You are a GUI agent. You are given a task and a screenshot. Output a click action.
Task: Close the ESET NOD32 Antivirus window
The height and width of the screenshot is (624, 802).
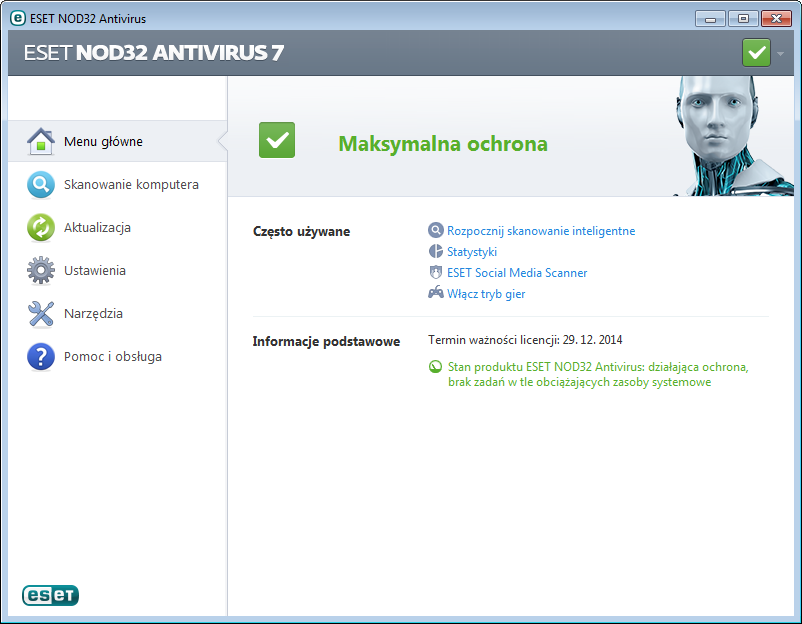point(776,19)
